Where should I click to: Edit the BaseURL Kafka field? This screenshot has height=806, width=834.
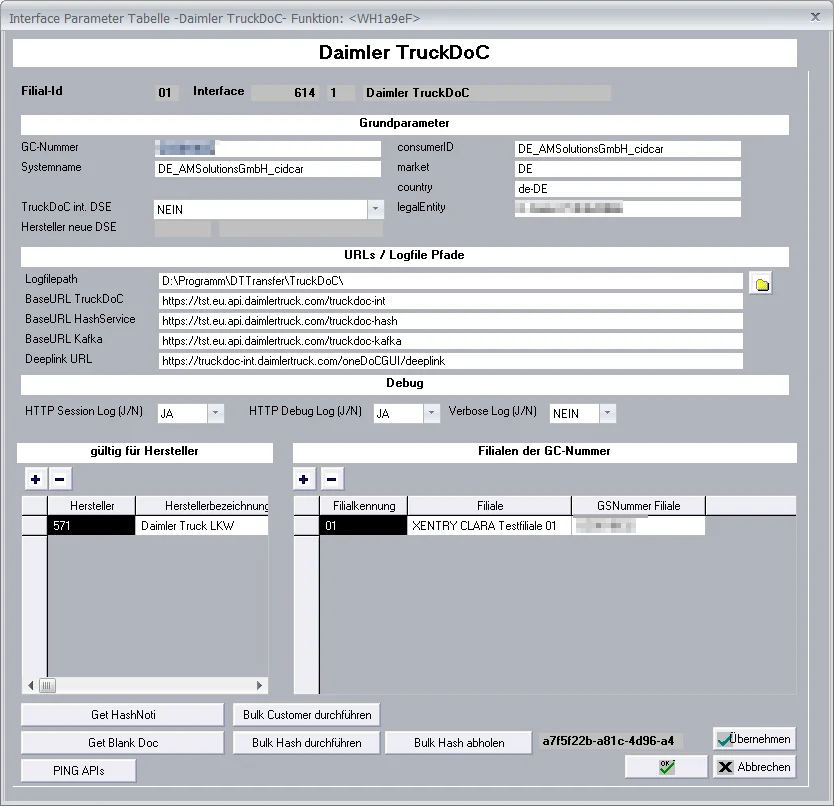451,340
